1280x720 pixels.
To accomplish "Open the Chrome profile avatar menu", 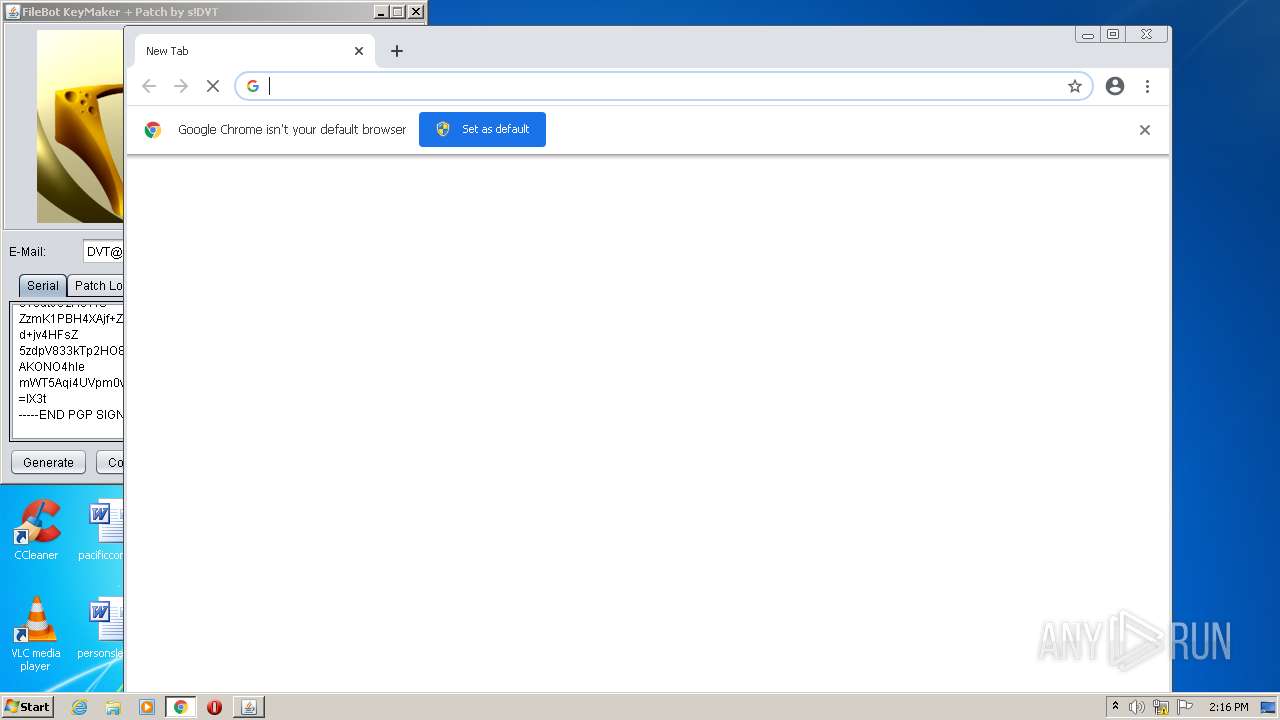I will pos(1115,87).
